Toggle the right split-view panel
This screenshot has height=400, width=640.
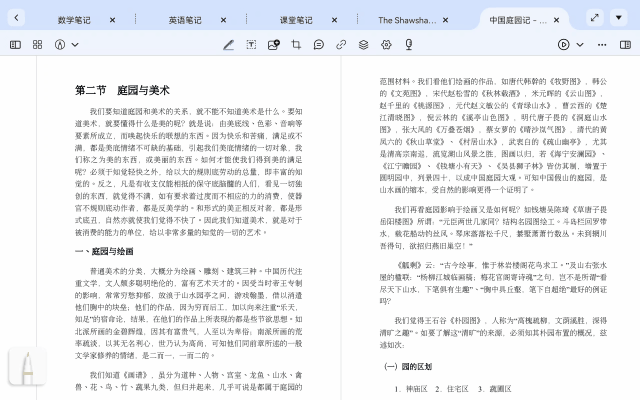click(625, 44)
